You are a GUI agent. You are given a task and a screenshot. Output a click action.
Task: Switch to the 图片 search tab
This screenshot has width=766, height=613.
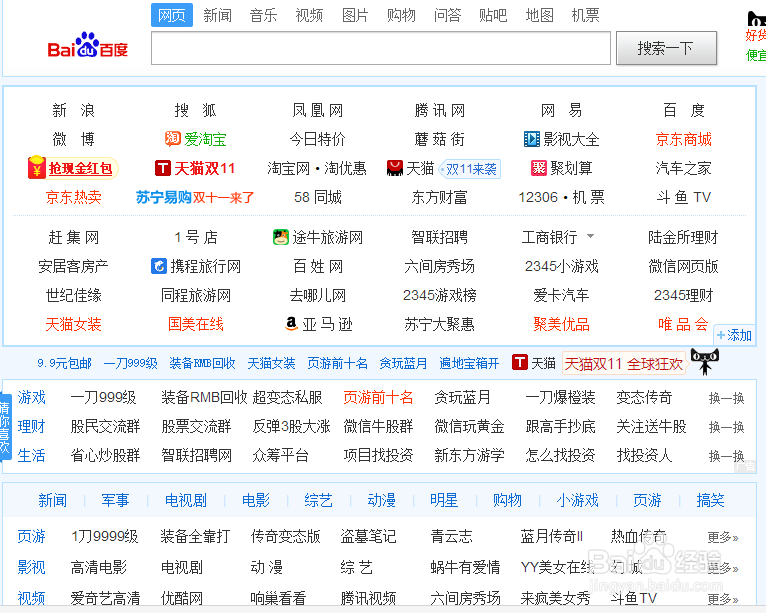pyautogui.click(x=355, y=15)
